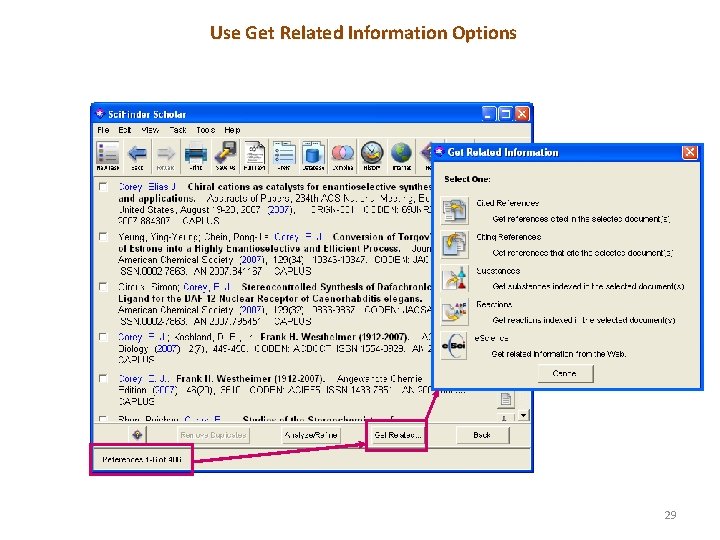The height and width of the screenshot is (540, 720).
Task: Open author link Corey, Elias J.
Action: pyautogui.click(x=147, y=187)
